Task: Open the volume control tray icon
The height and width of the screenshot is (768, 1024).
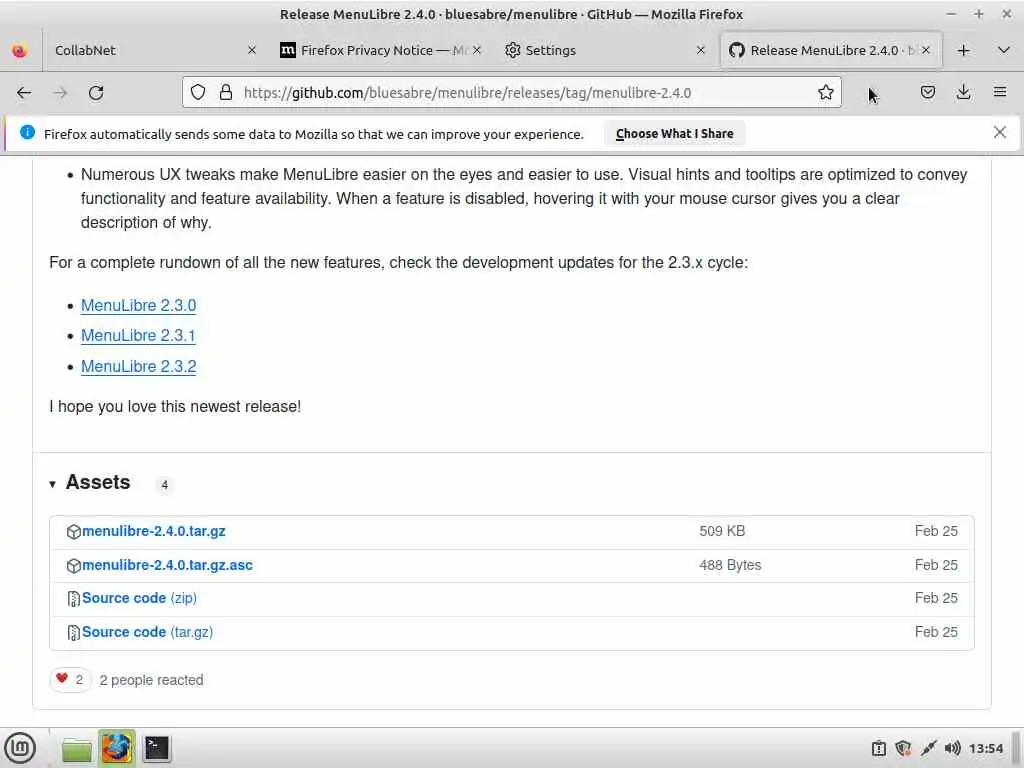Action: tap(952, 748)
